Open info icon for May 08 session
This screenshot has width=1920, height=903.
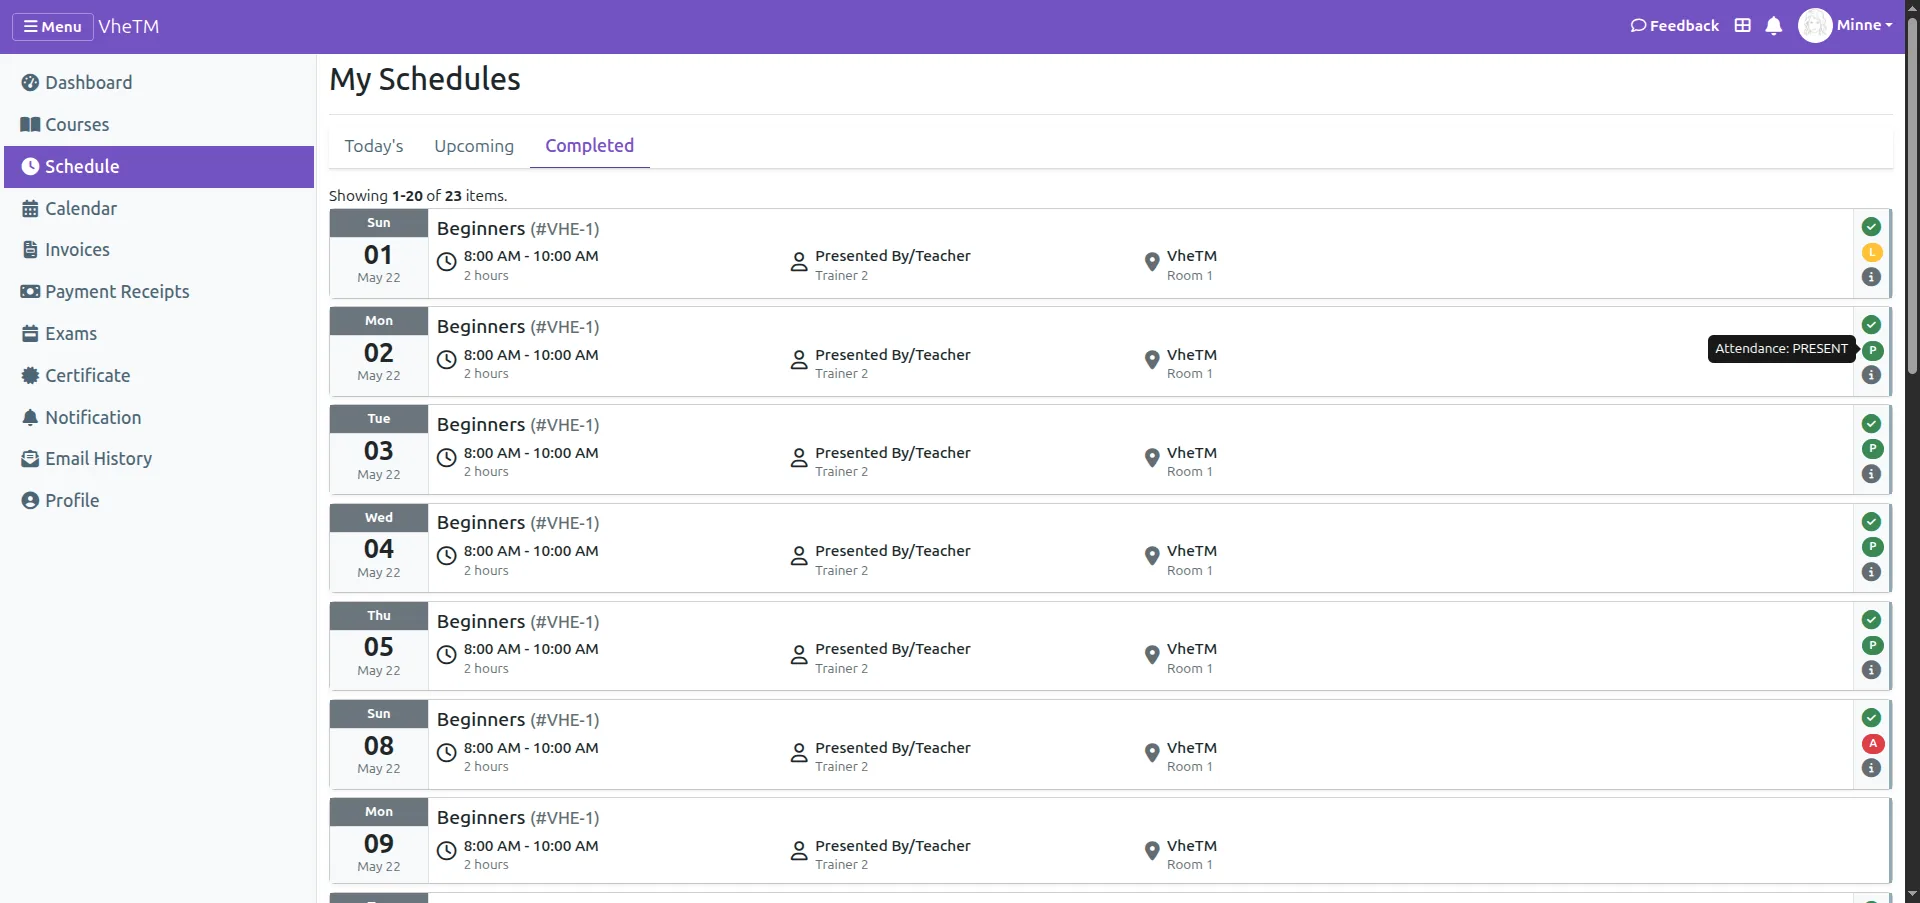[x=1872, y=768]
